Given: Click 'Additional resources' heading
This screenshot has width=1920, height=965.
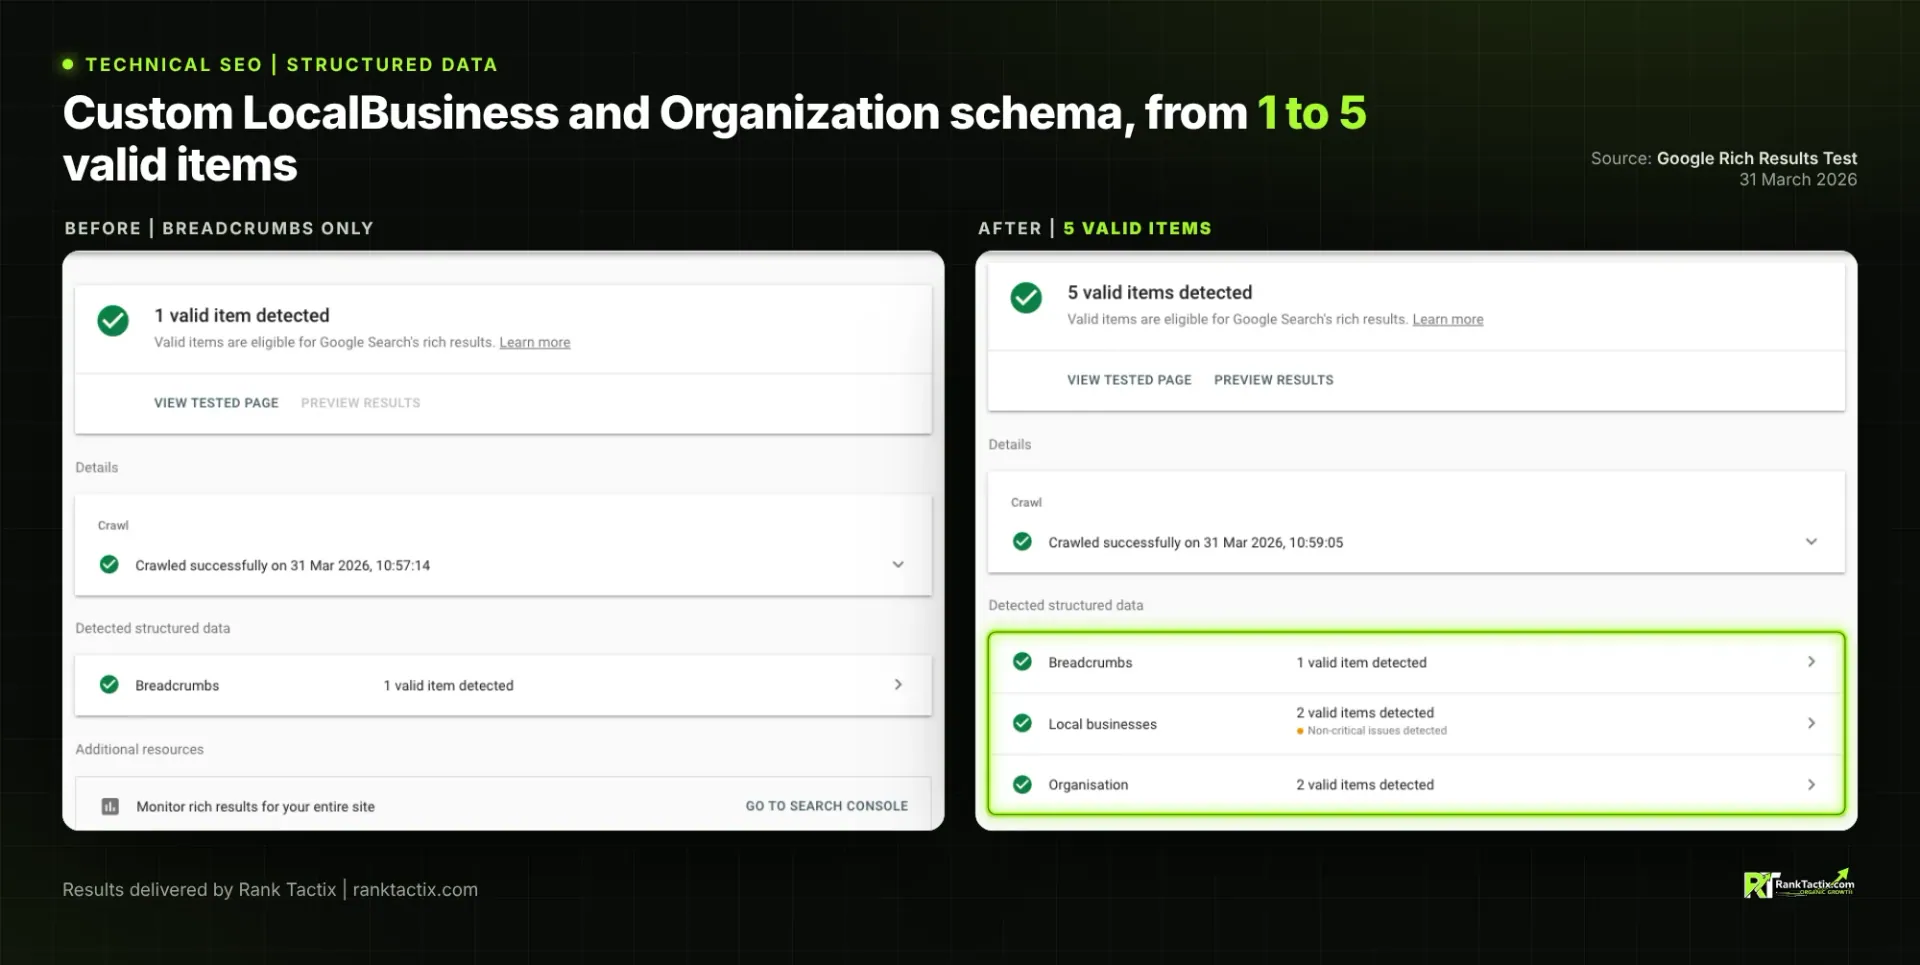Looking at the screenshot, I should click(140, 749).
